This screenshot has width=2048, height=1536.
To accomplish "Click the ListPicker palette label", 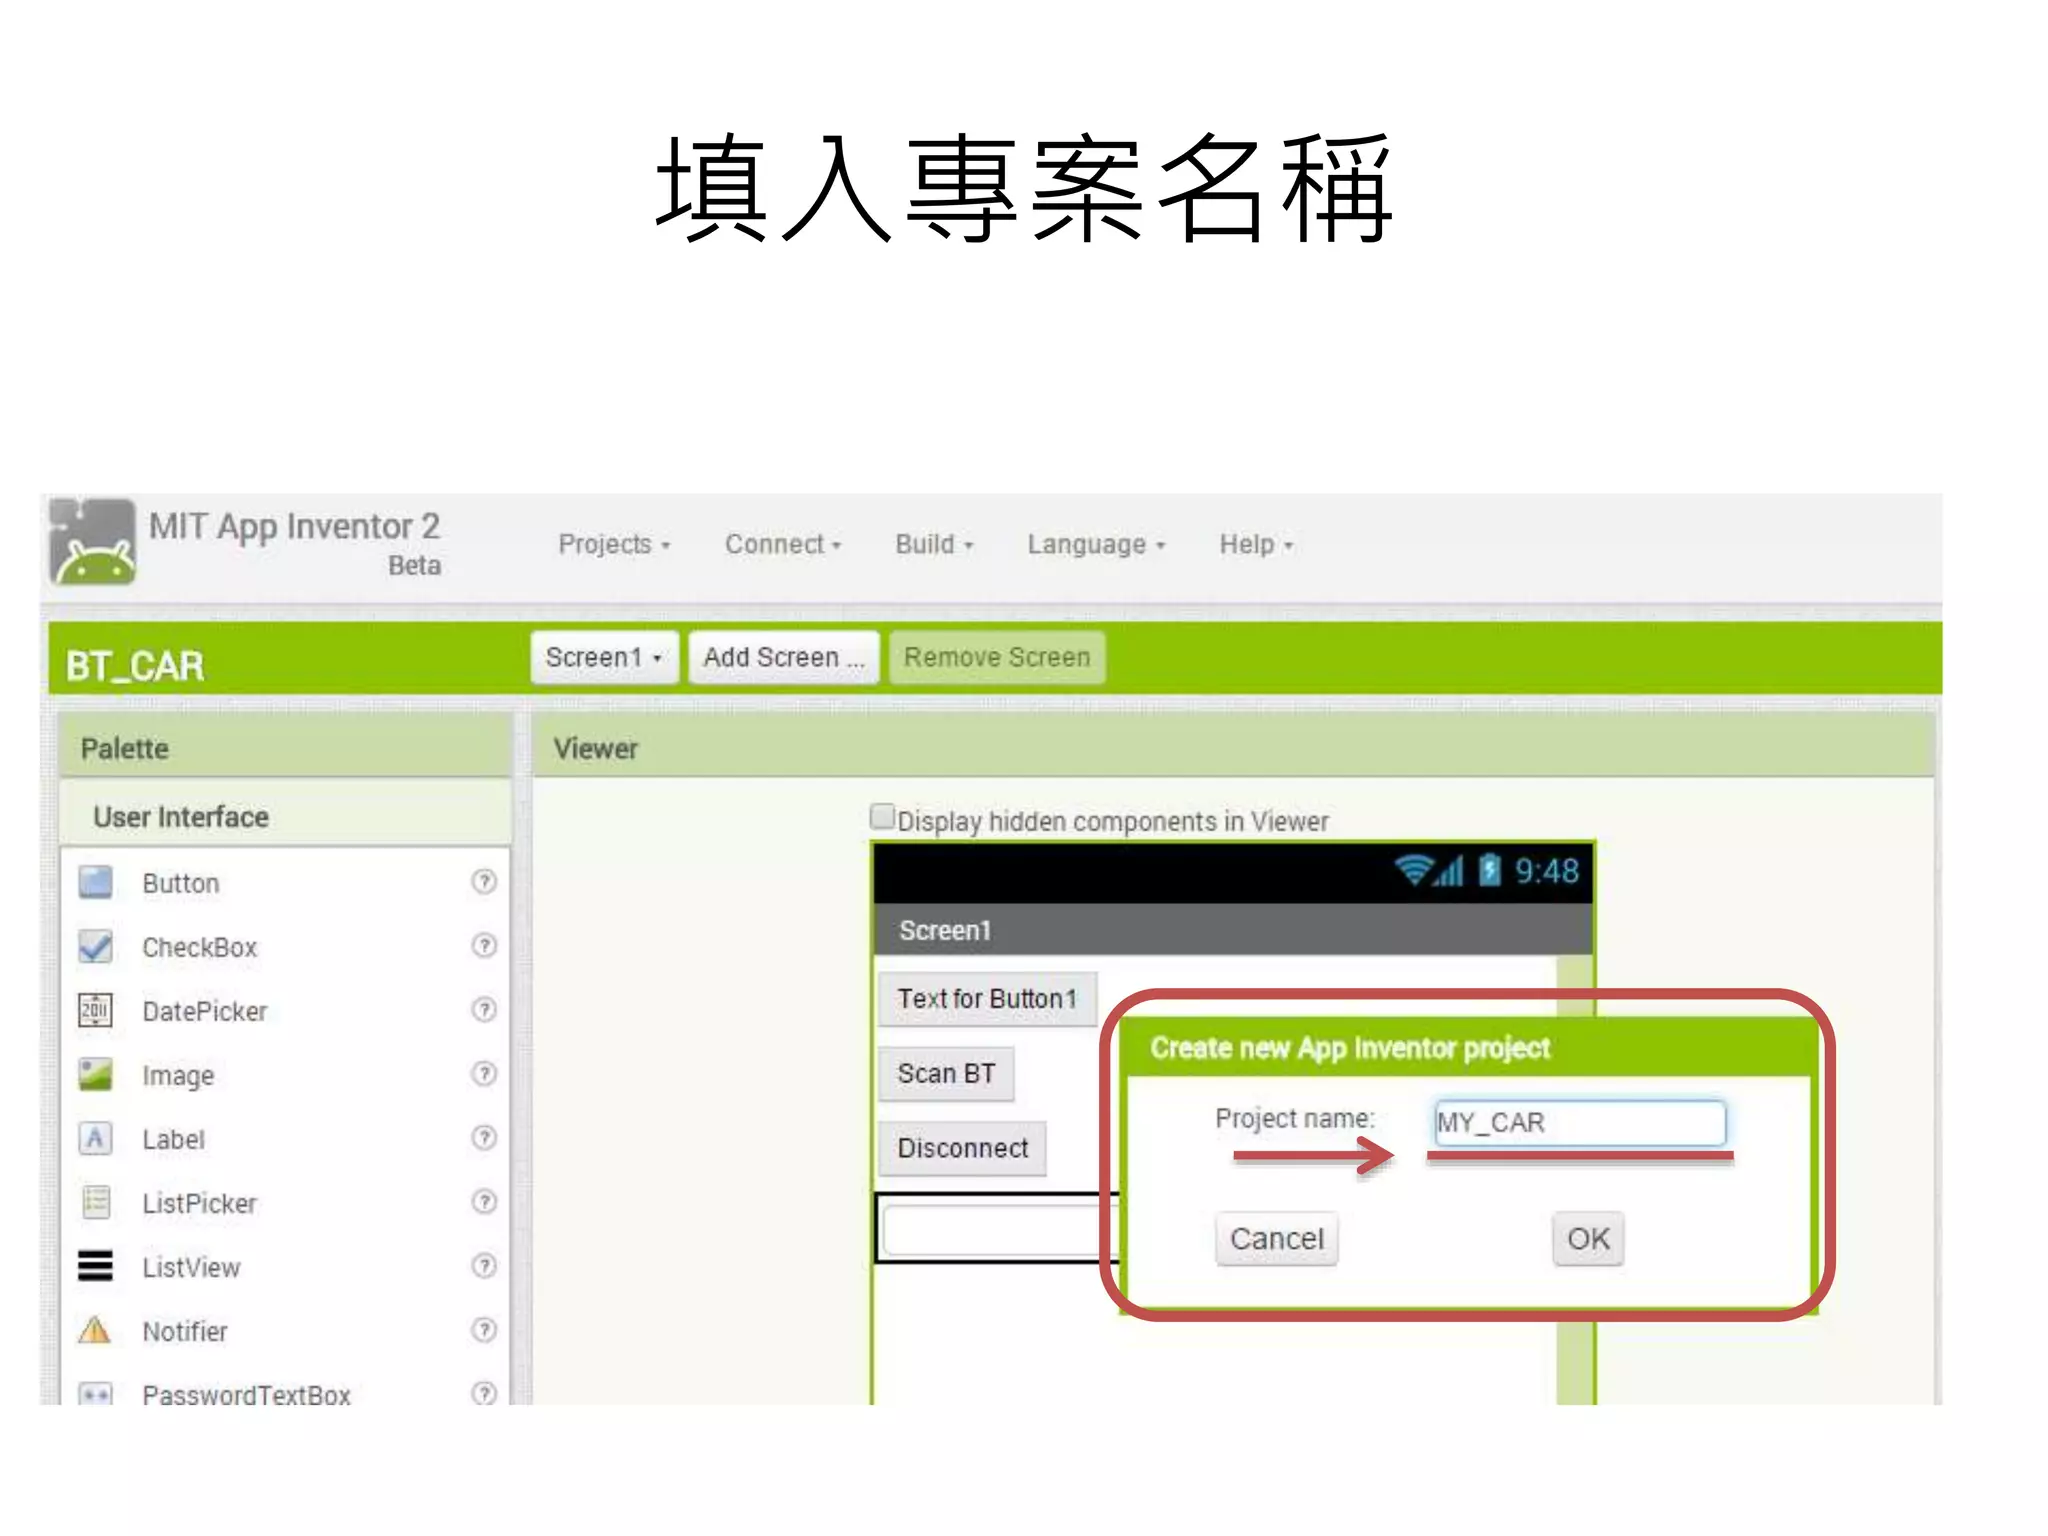I will pos(200,1203).
